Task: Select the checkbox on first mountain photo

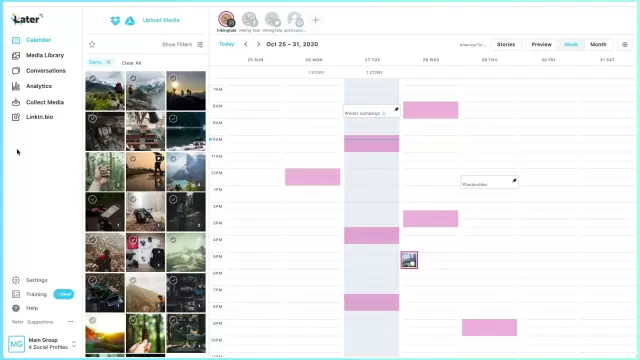Action: [93, 78]
